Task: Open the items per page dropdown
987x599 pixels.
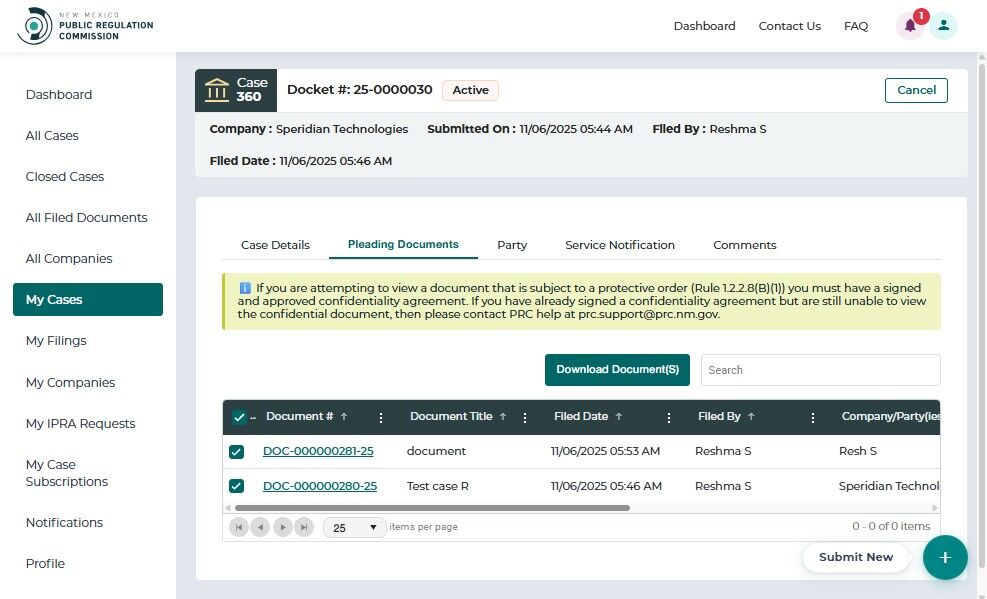Action: click(x=354, y=527)
